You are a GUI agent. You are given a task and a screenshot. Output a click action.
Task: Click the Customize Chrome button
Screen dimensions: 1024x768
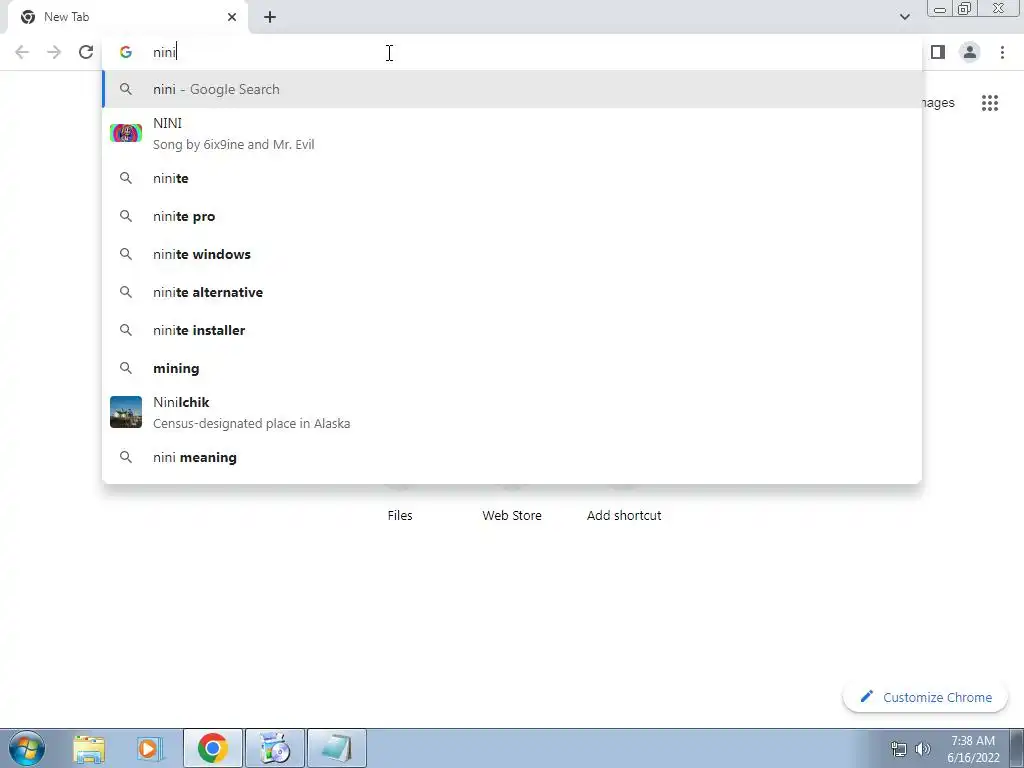point(925,697)
